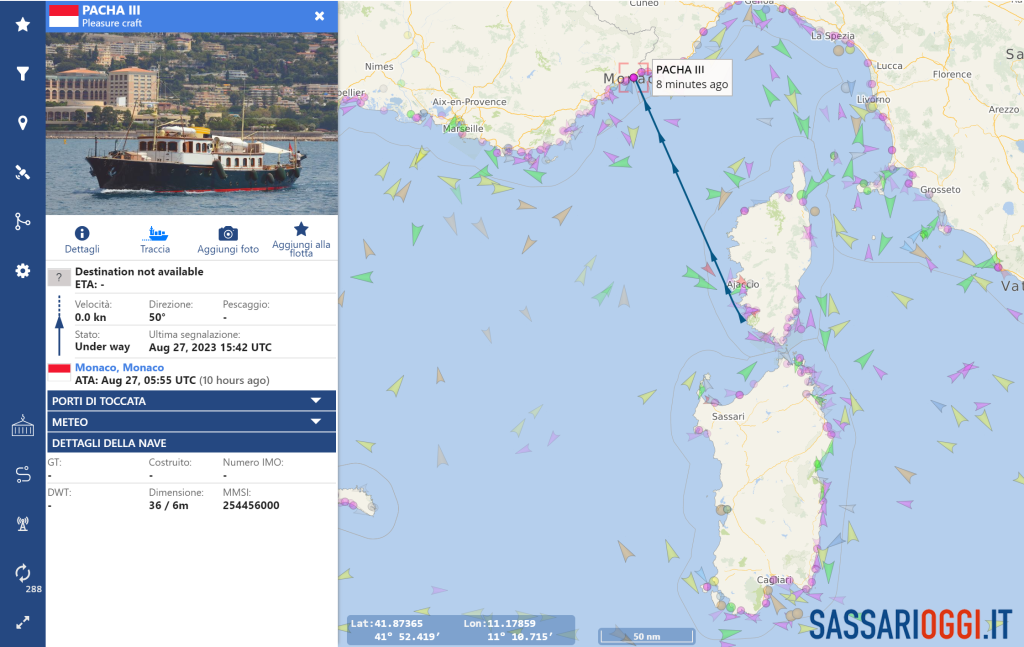The width and height of the screenshot is (1024, 647).
Task: Expand the METEO section
Action: 191,422
